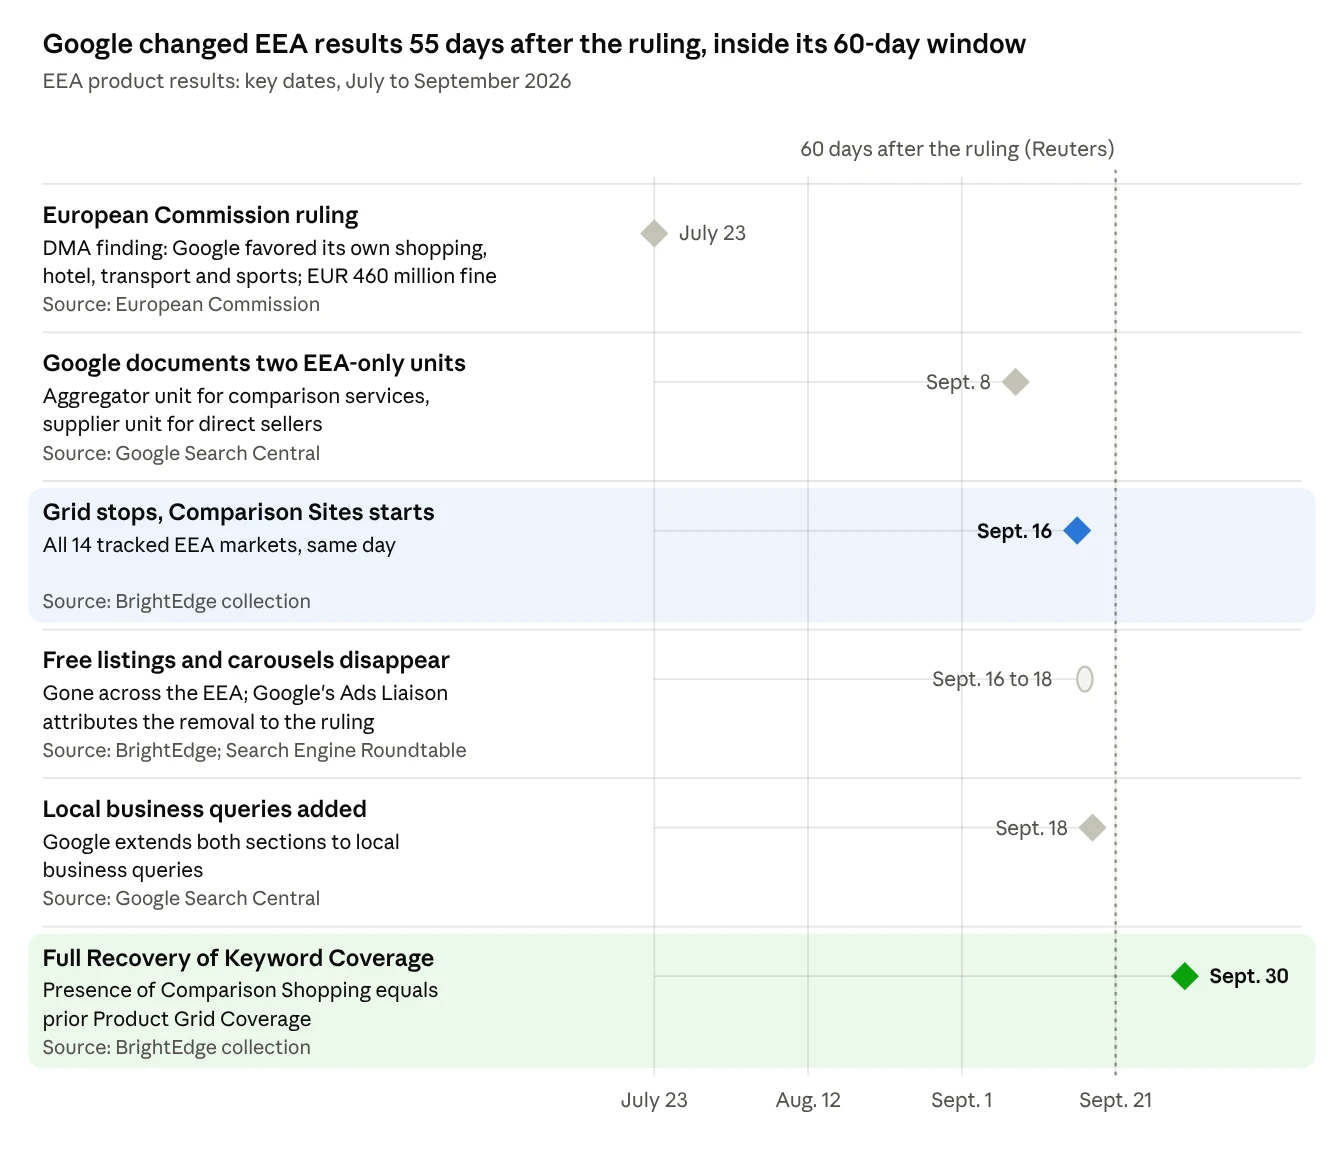Click '60 days after the ruling (Reuters)' annotation
1344x1170 pixels.
tap(957, 149)
